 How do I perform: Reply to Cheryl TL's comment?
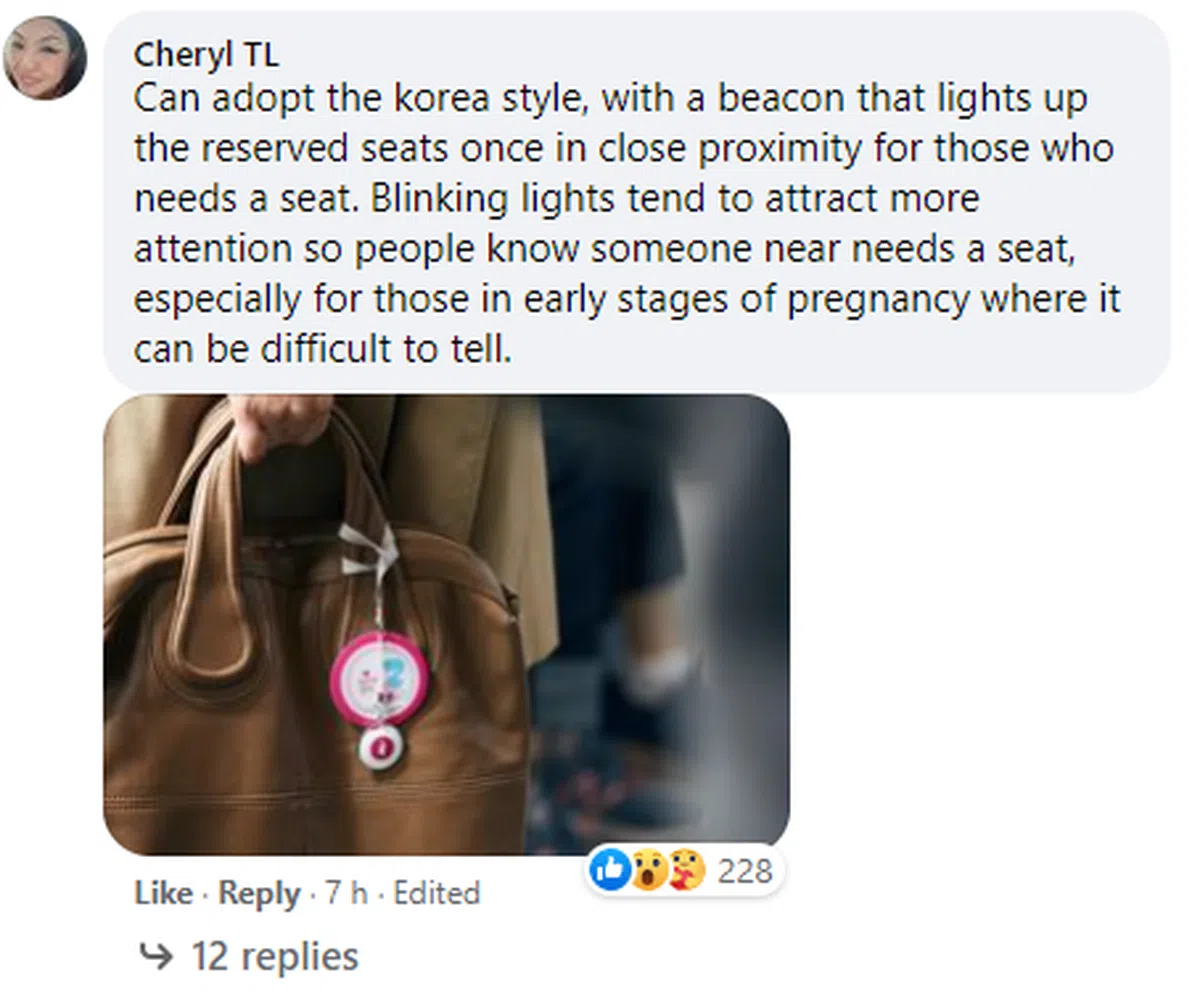(259, 893)
